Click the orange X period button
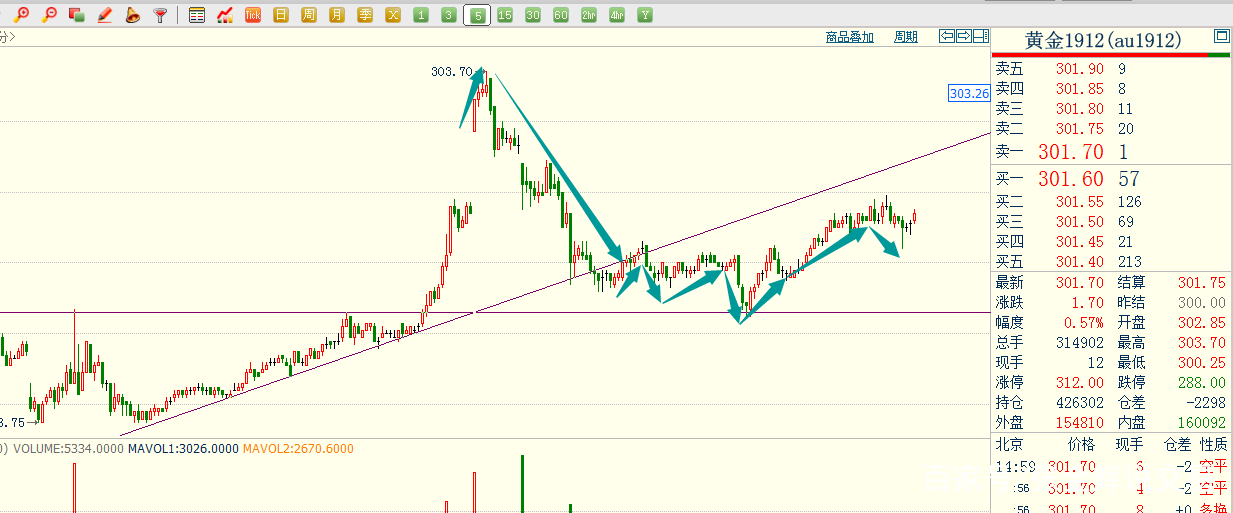The width and height of the screenshot is (1233, 513). point(393,15)
